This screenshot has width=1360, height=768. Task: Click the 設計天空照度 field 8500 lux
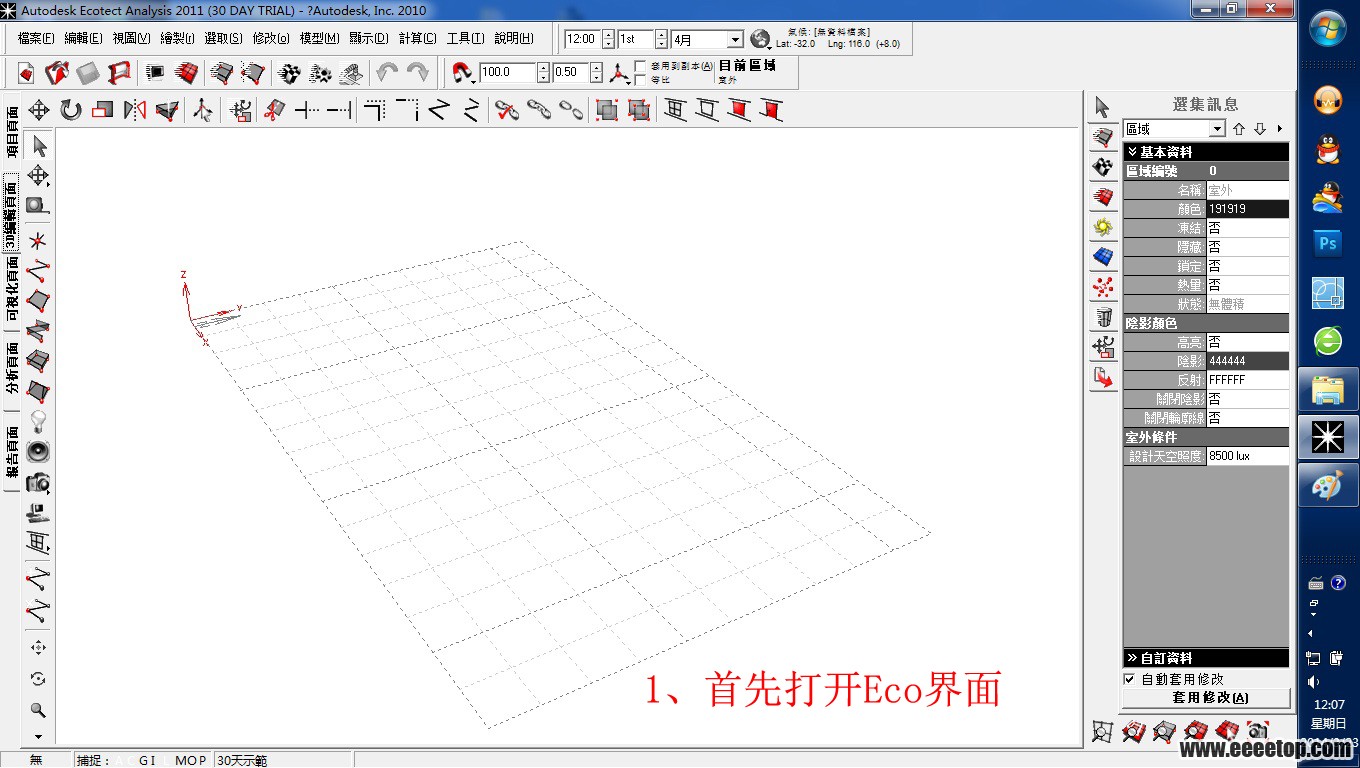[1247, 456]
